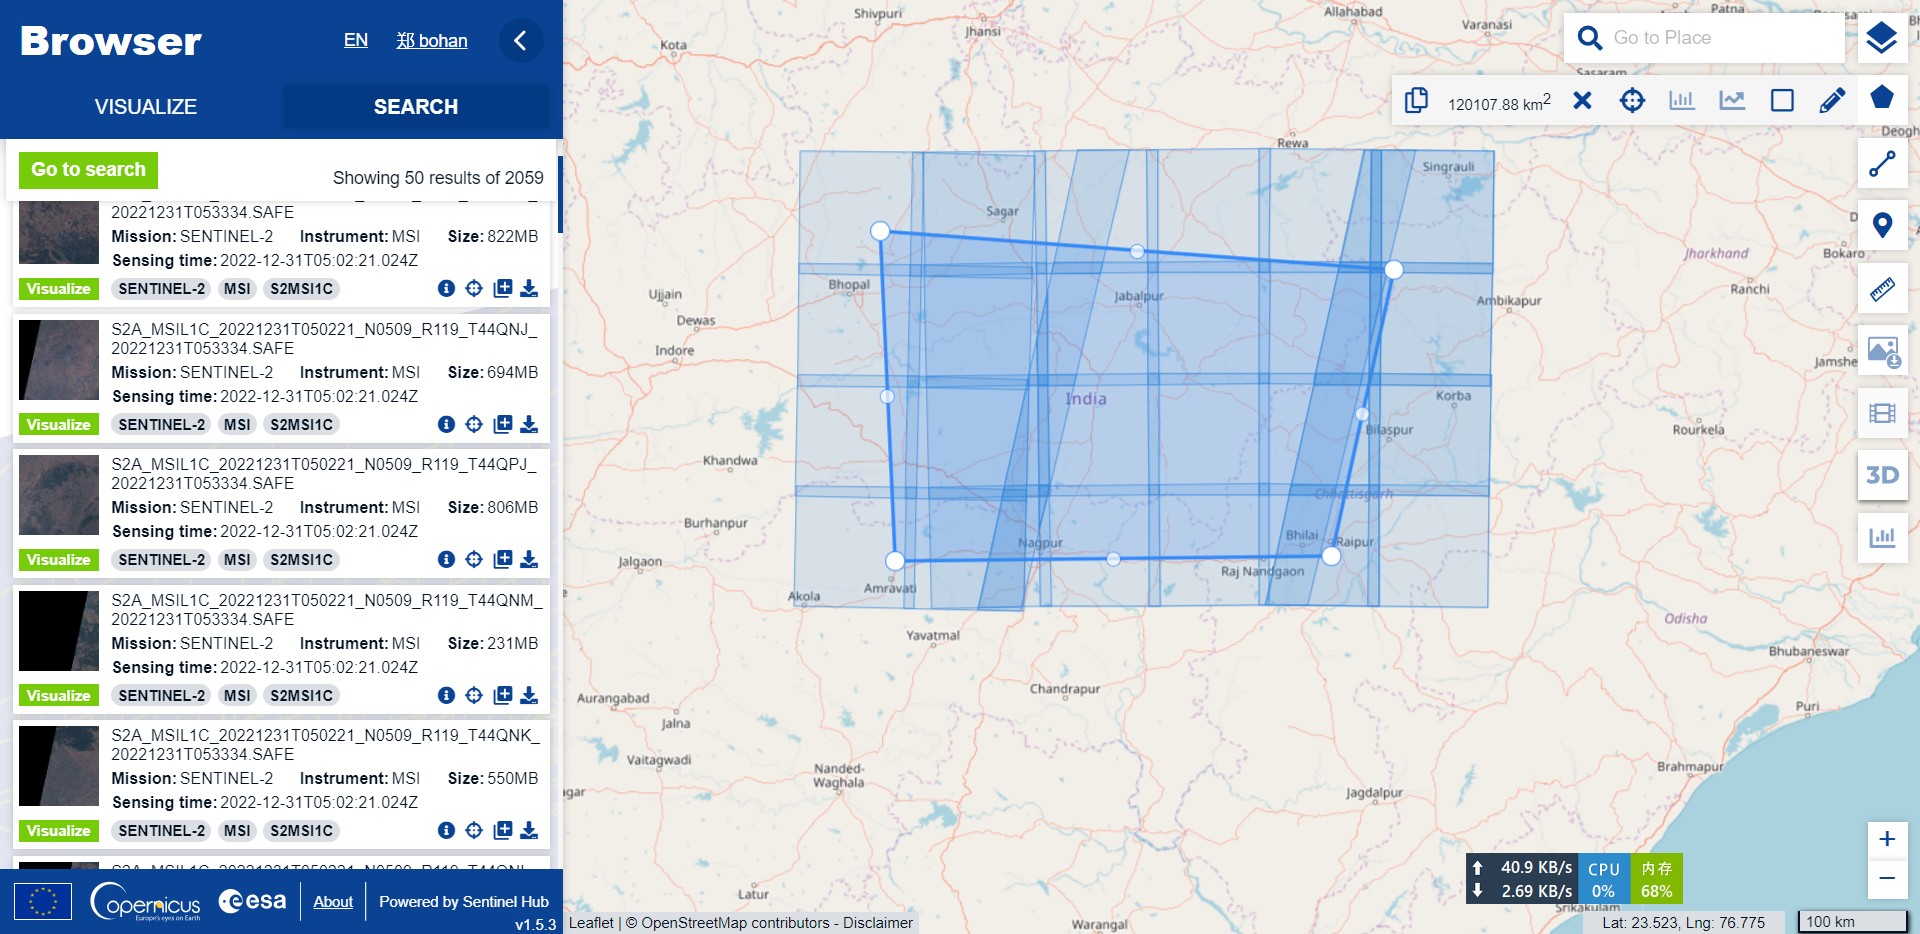Zoom to the T44QPJ product footprint

point(474,559)
